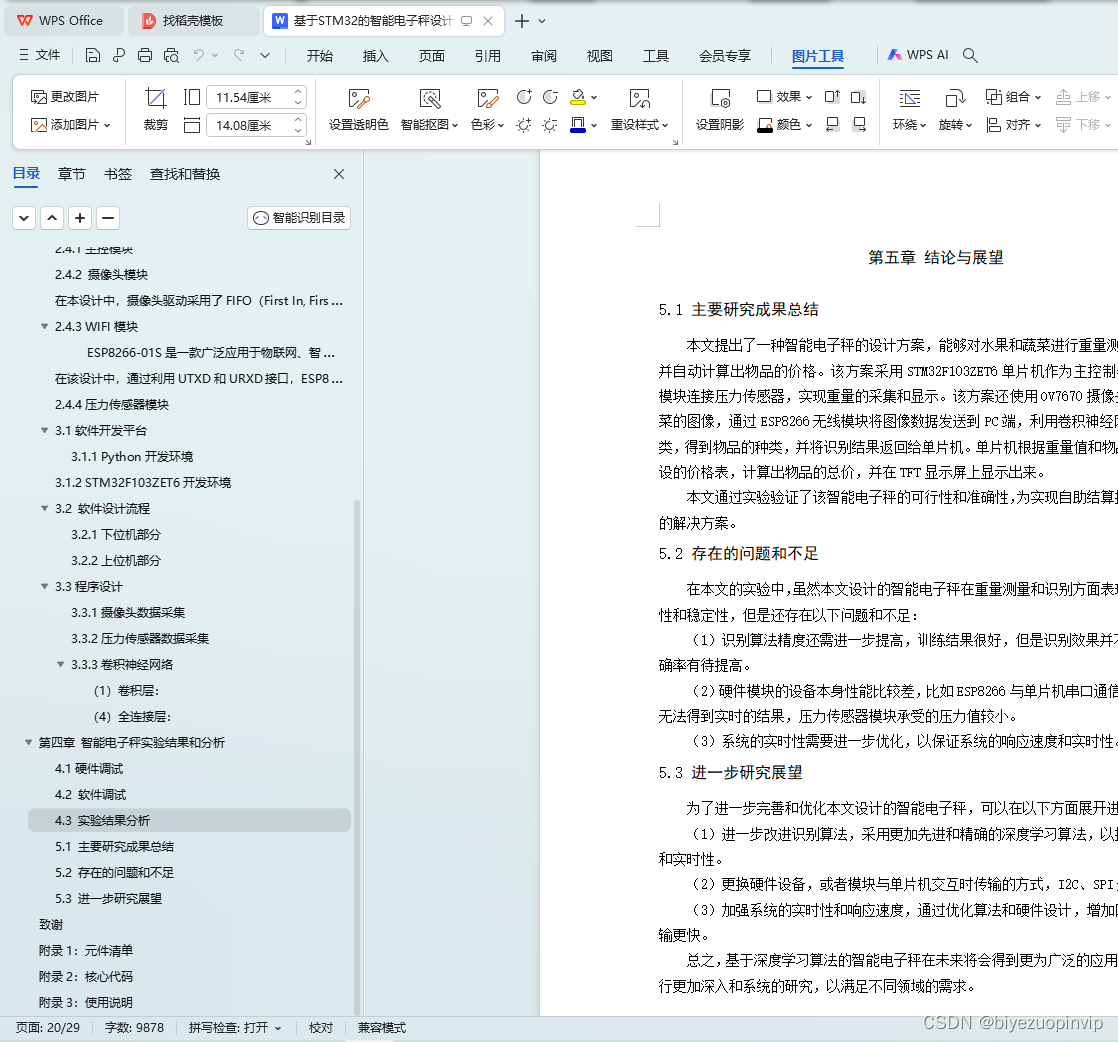Open the 文件 File menu
Viewport: 1118px width, 1042px height.
40,55
